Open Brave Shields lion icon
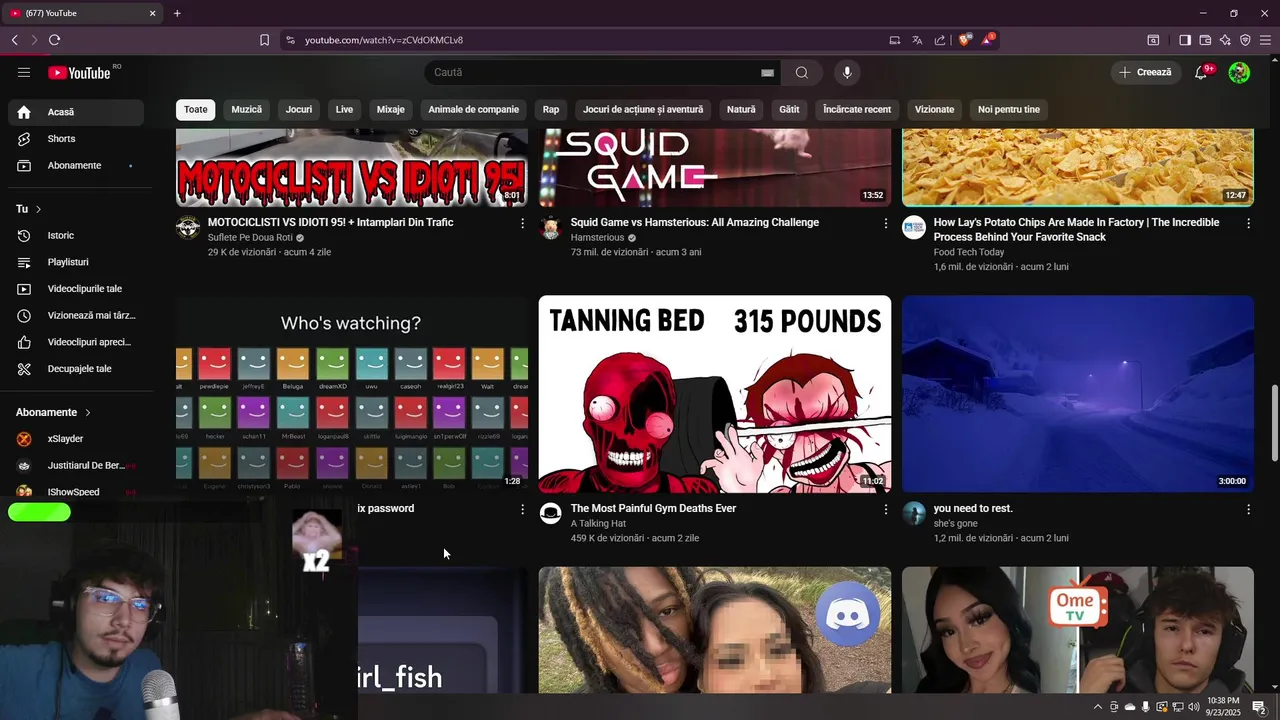Viewport: 1280px width, 720px height. [965, 40]
